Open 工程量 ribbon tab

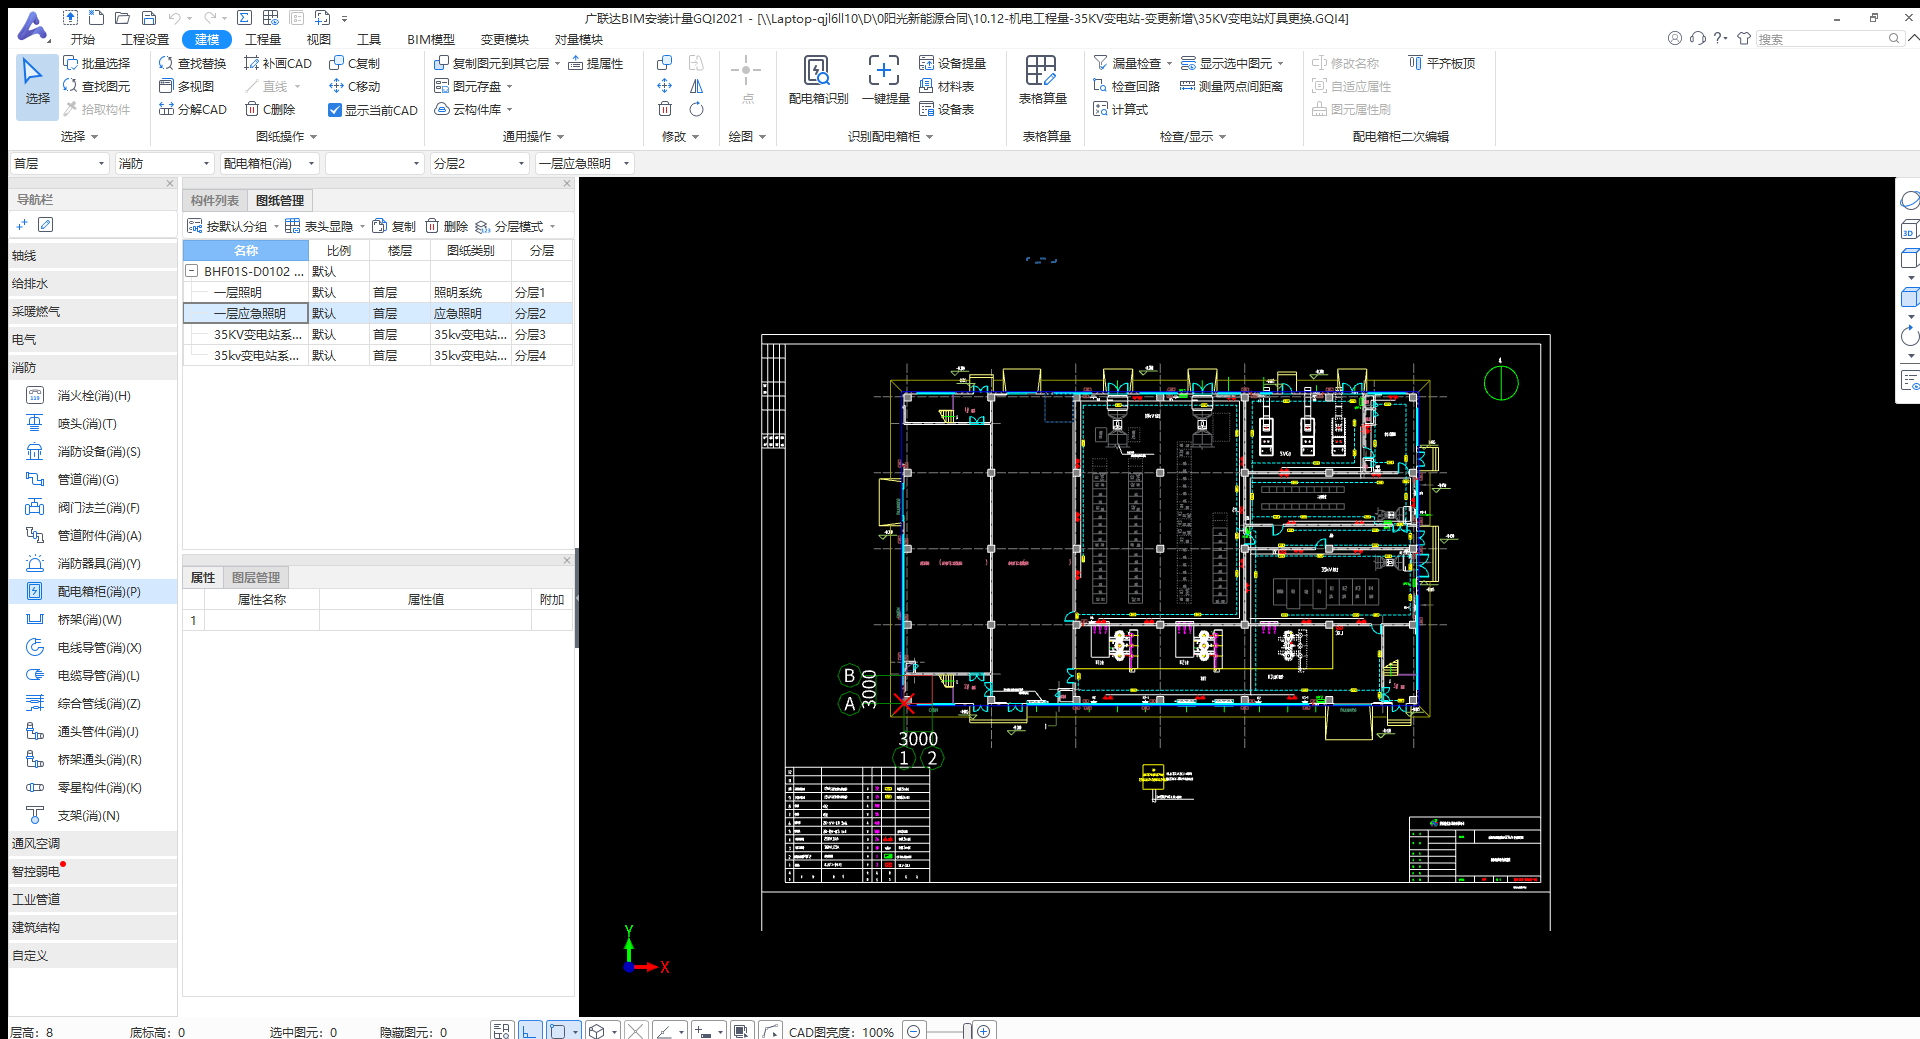point(263,39)
